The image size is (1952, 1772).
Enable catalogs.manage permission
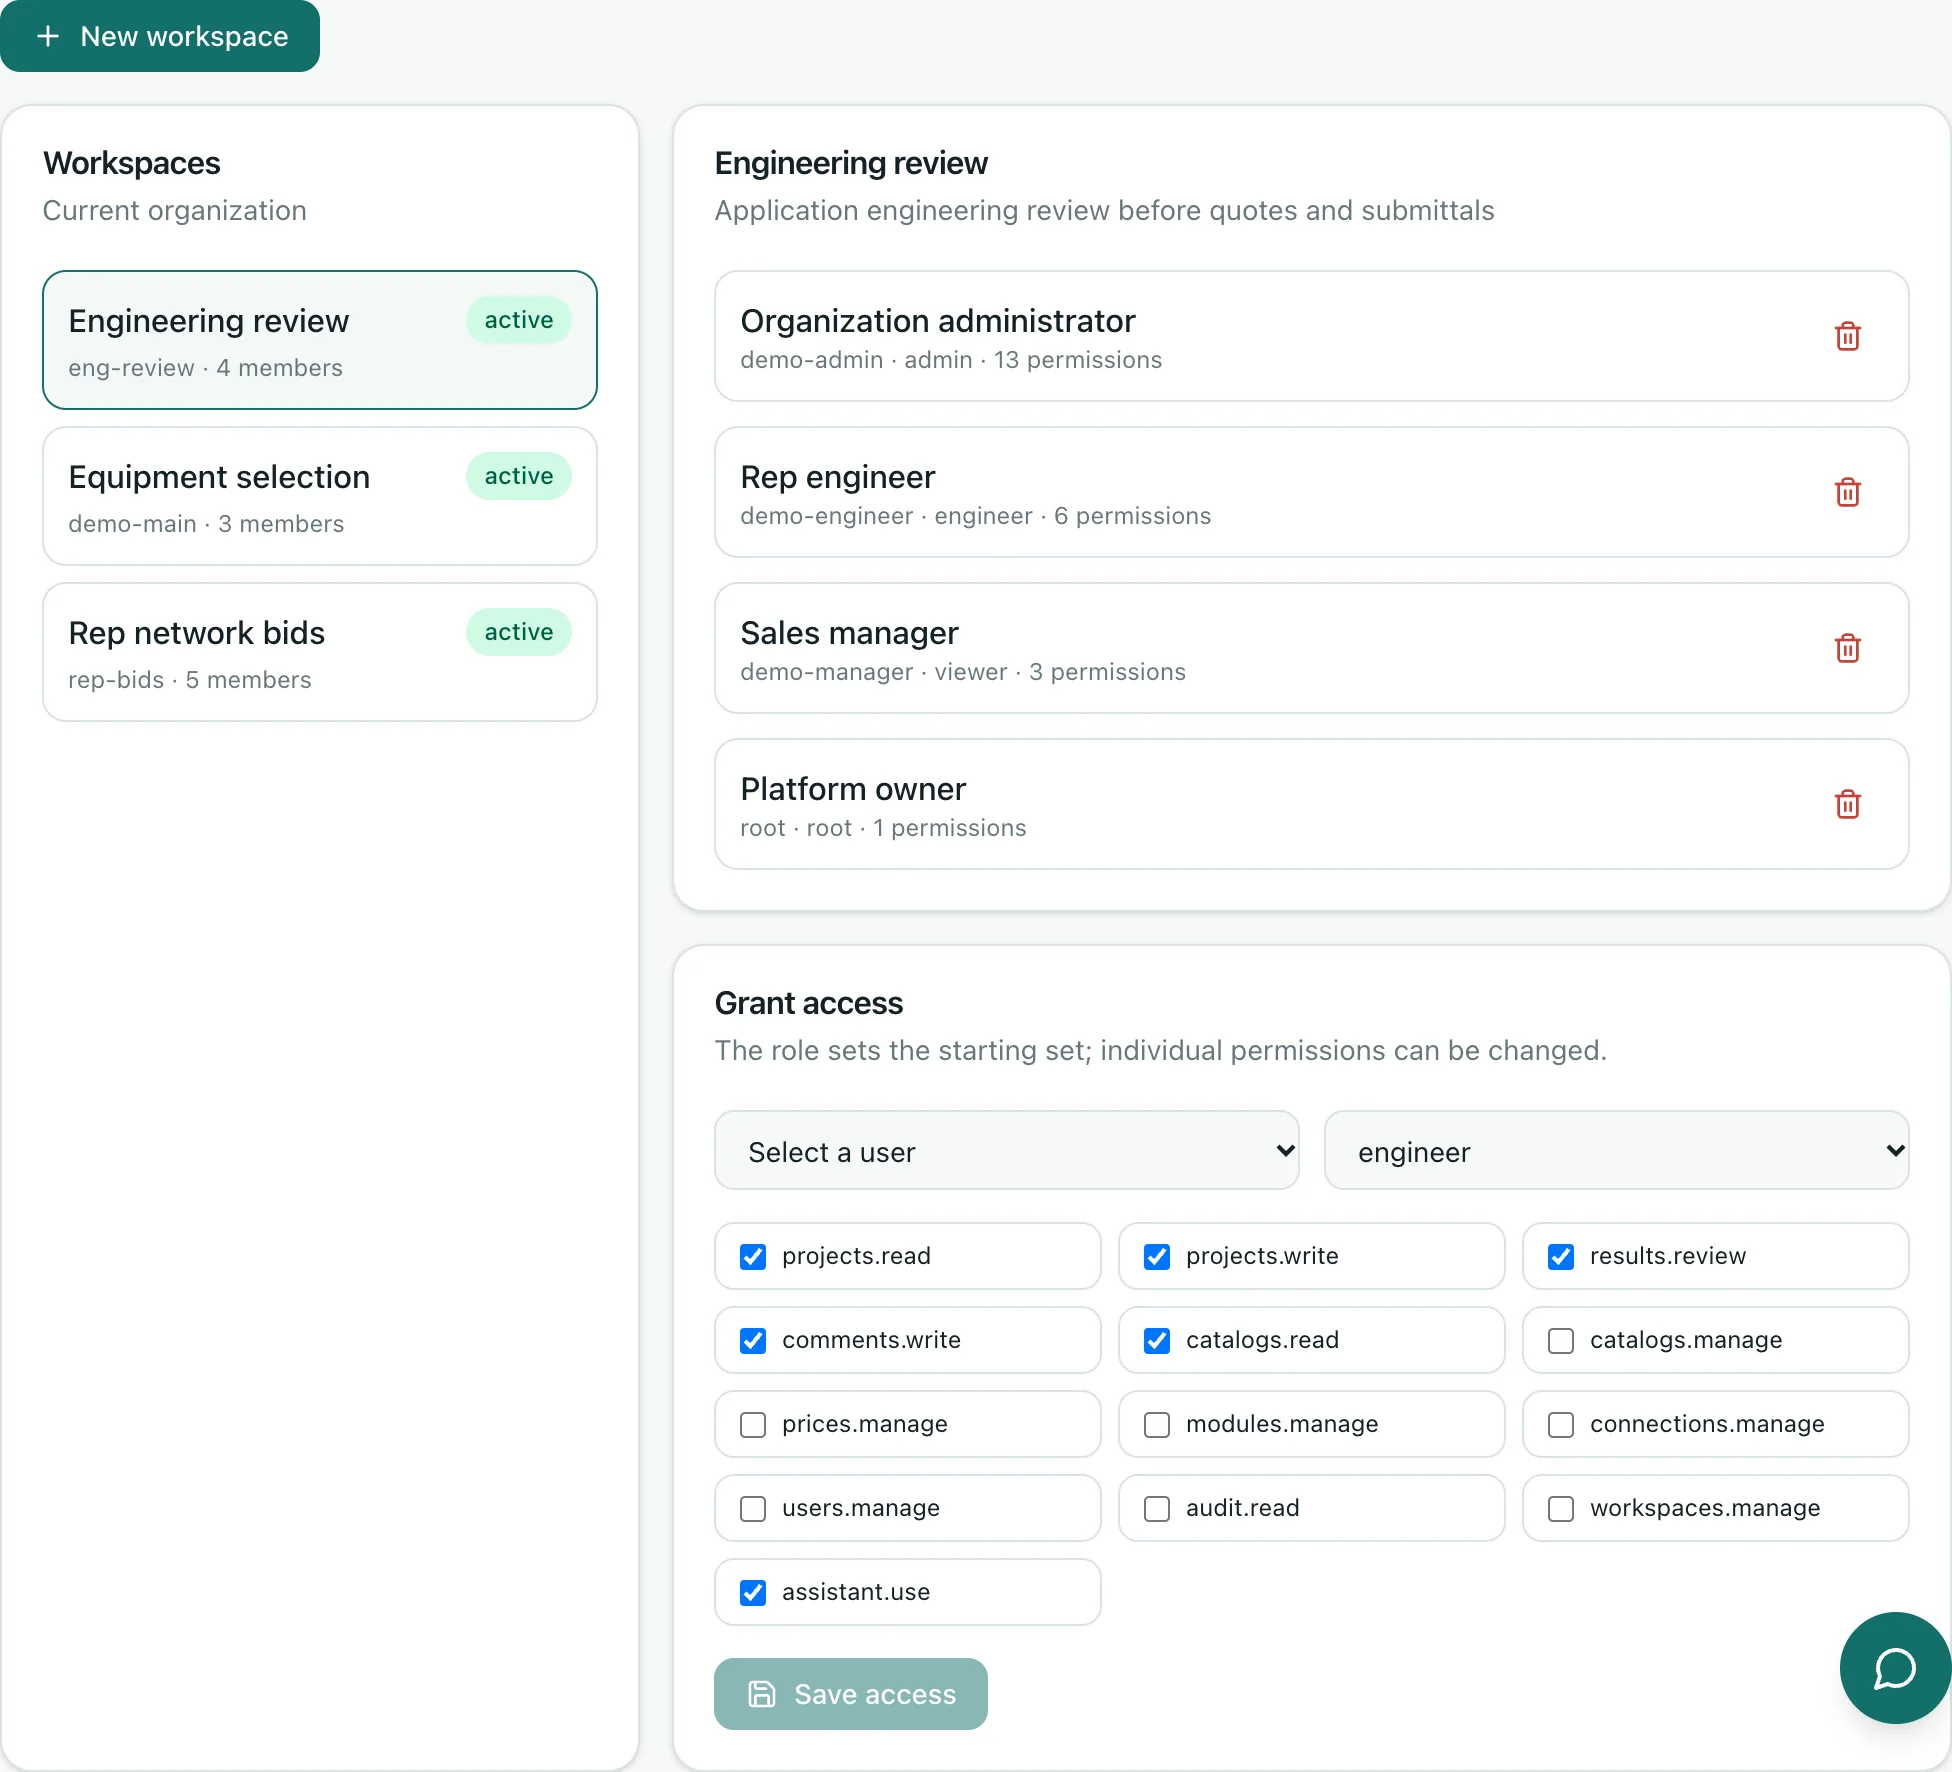coord(1561,1340)
